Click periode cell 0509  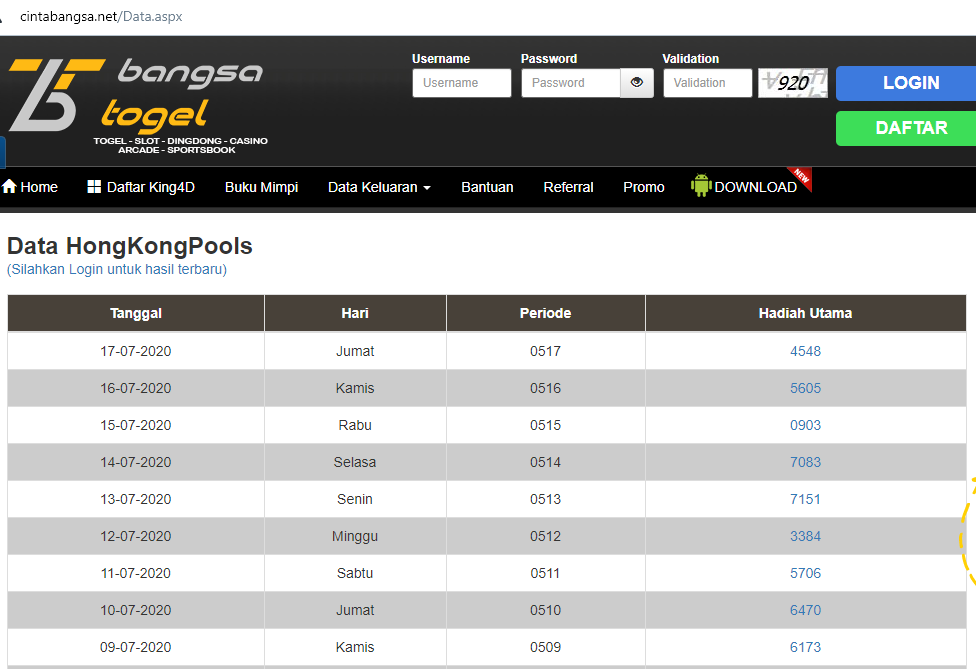(545, 647)
